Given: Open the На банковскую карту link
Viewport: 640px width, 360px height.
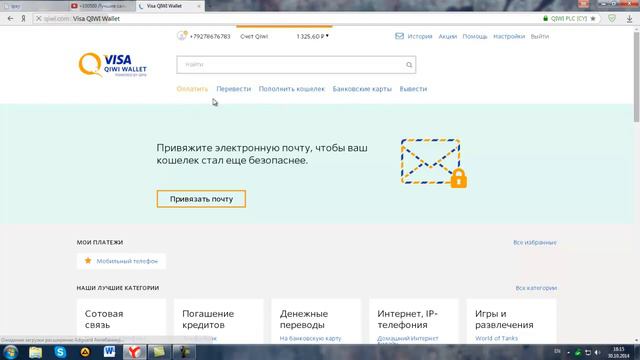Looking at the screenshot, I should 310,338.
